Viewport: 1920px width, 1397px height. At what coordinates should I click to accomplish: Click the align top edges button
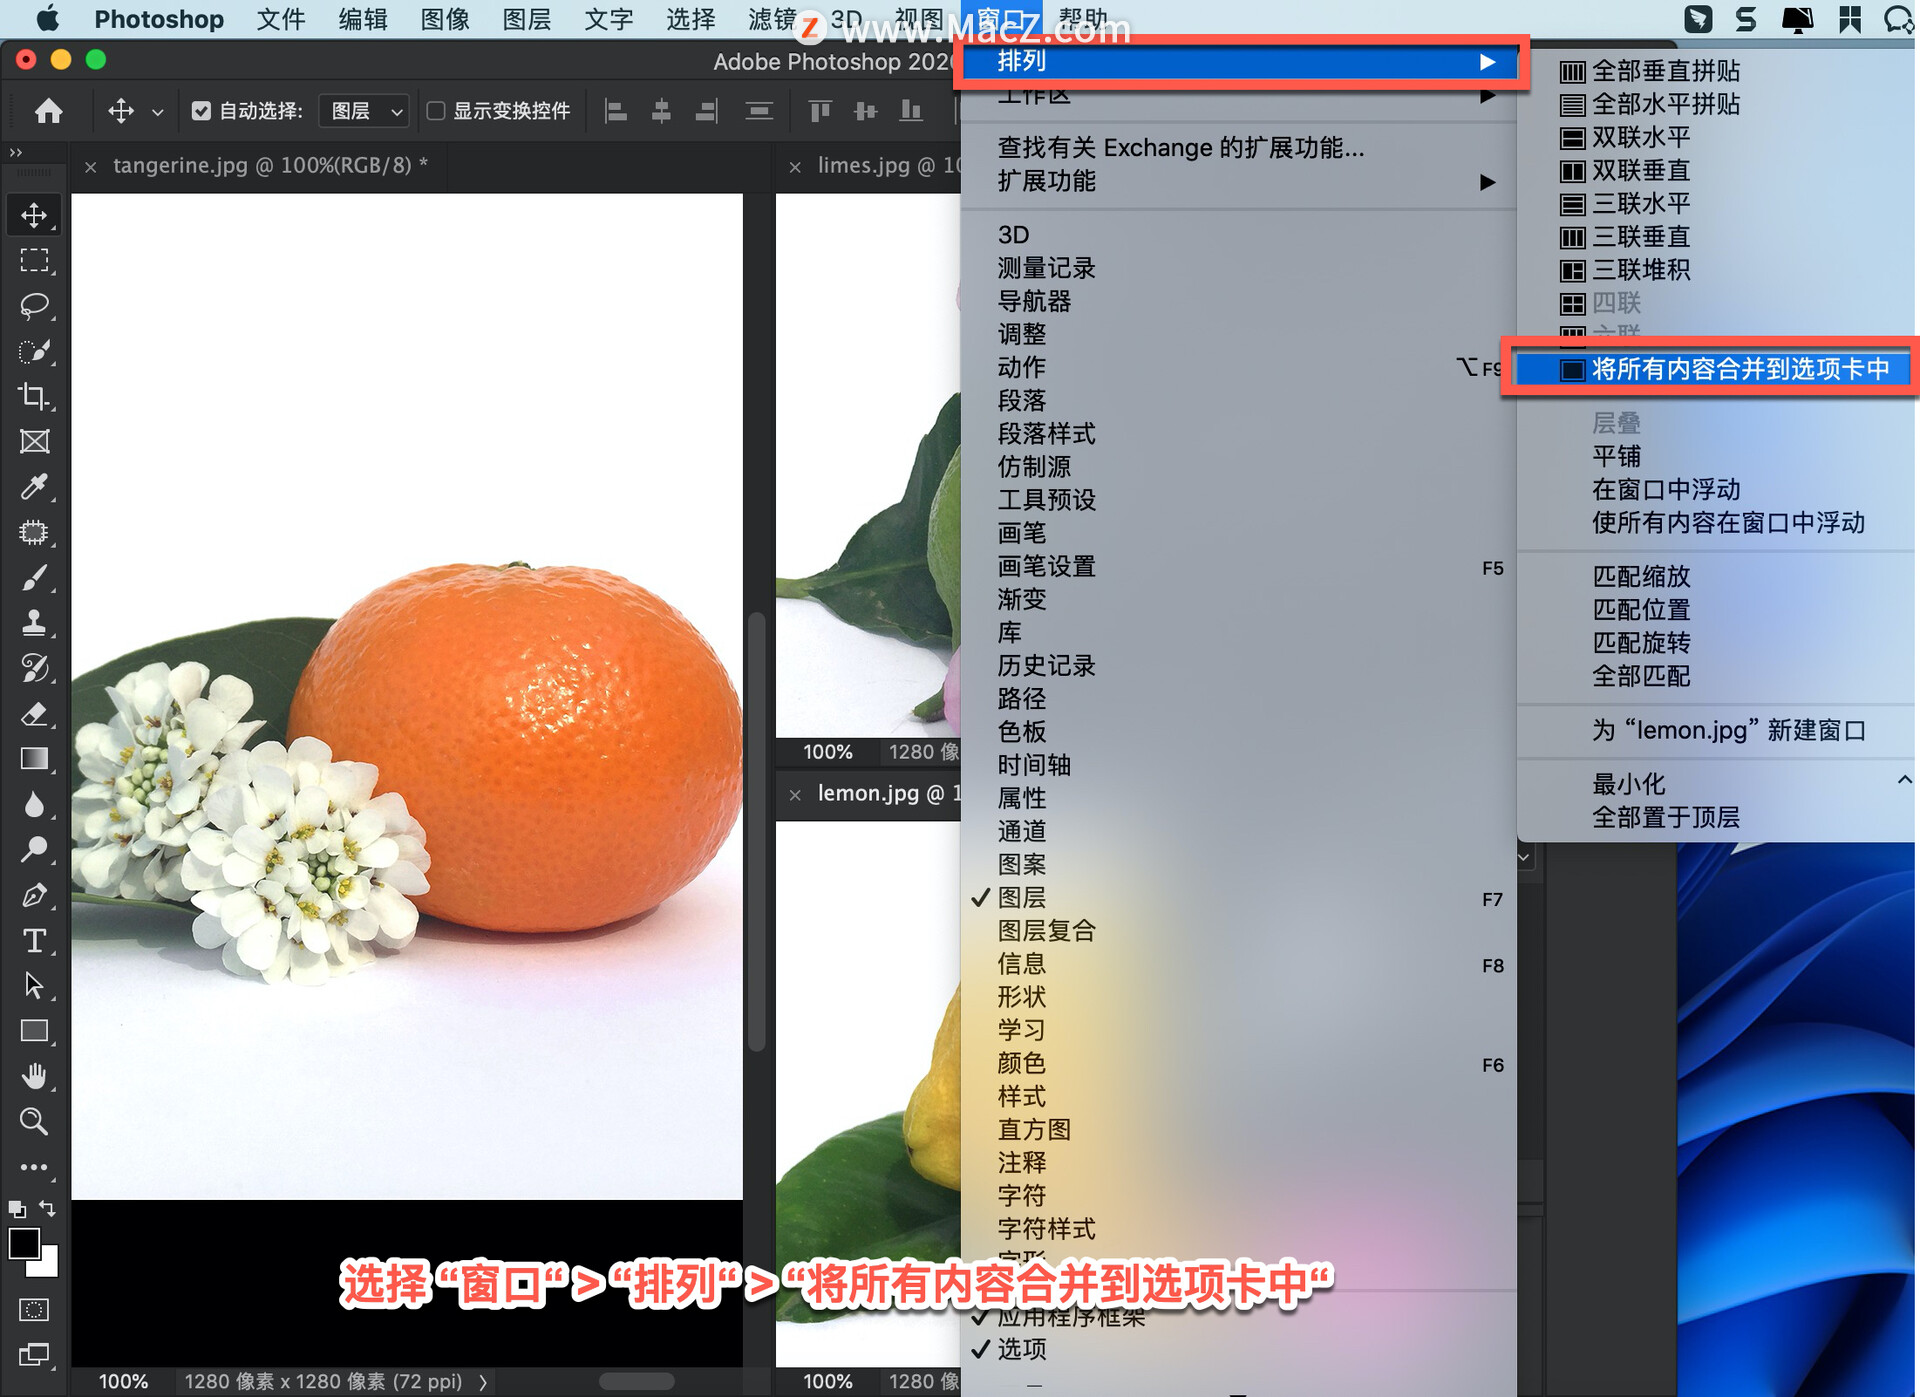(820, 110)
